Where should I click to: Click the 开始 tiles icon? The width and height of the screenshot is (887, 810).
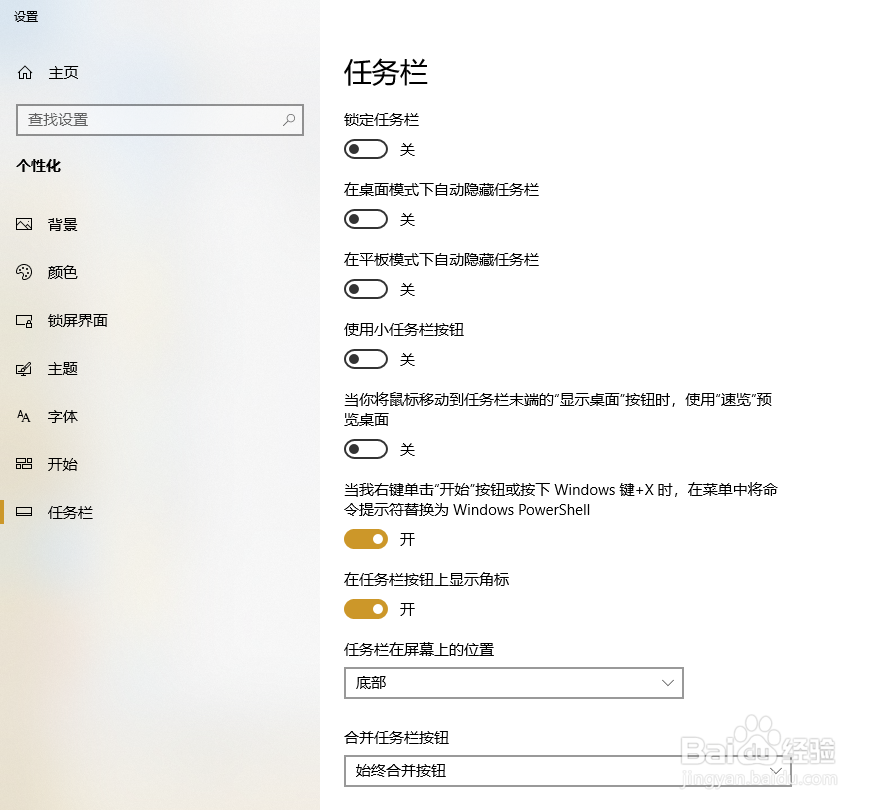[x=24, y=464]
